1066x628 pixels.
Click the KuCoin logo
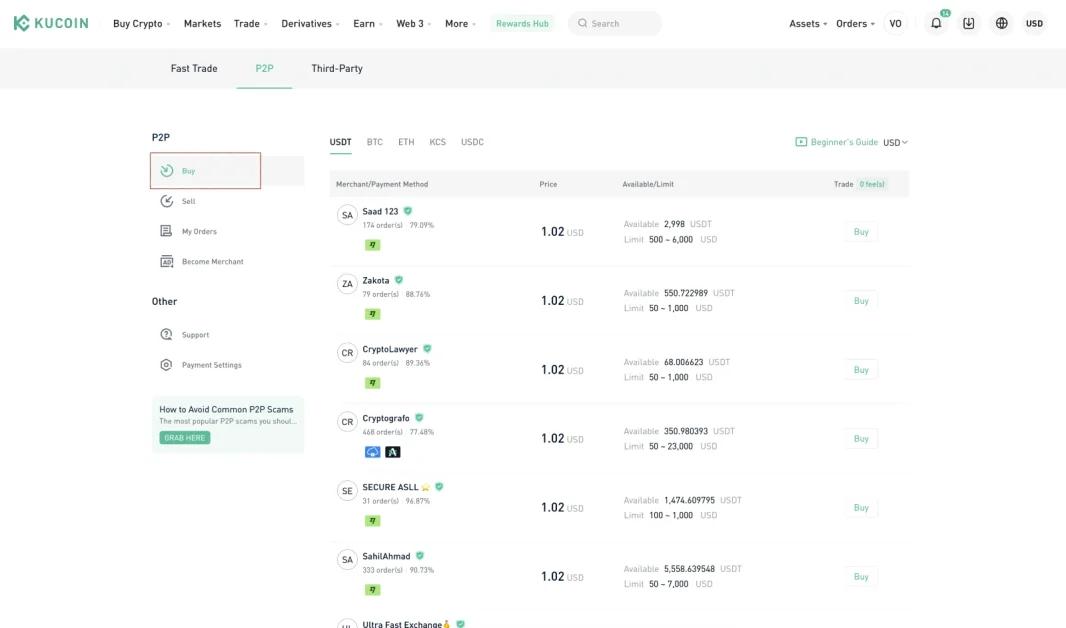(x=51, y=23)
